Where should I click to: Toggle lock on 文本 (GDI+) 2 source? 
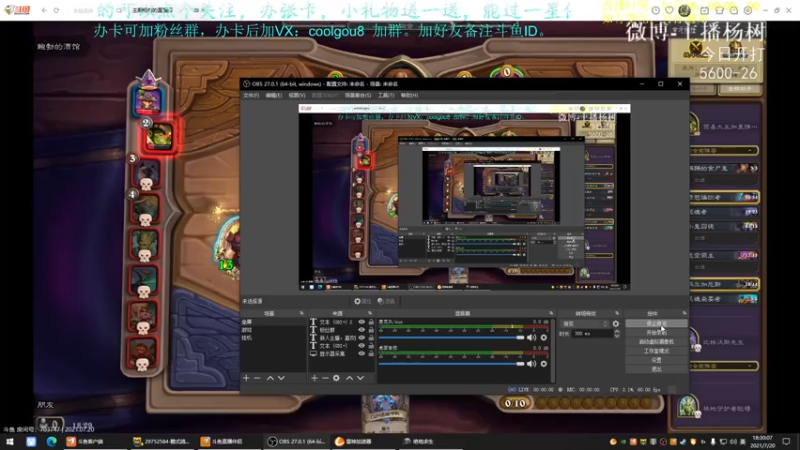pos(371,322)
